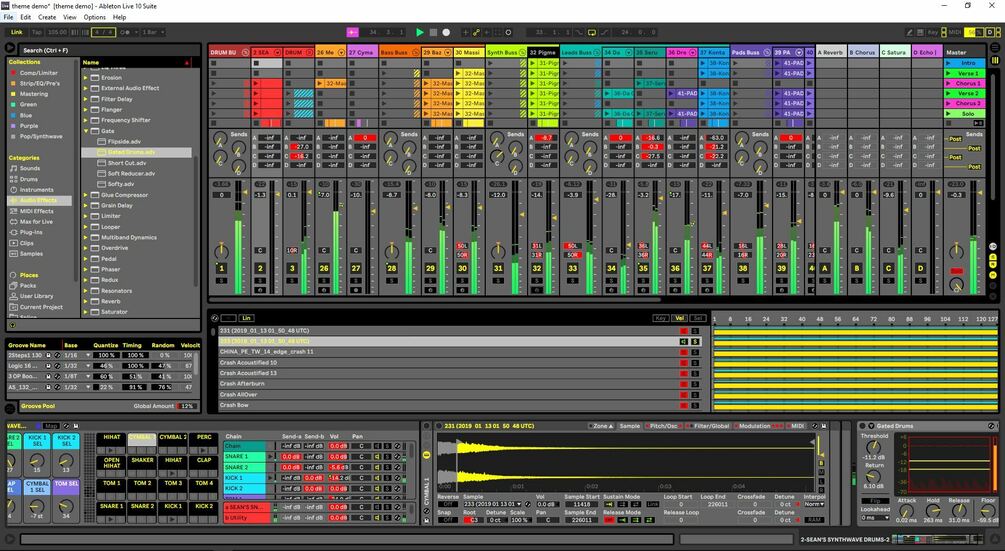1005x551 pixels.
Task: Toggle track 32 activator button
Action: point(536,268)
